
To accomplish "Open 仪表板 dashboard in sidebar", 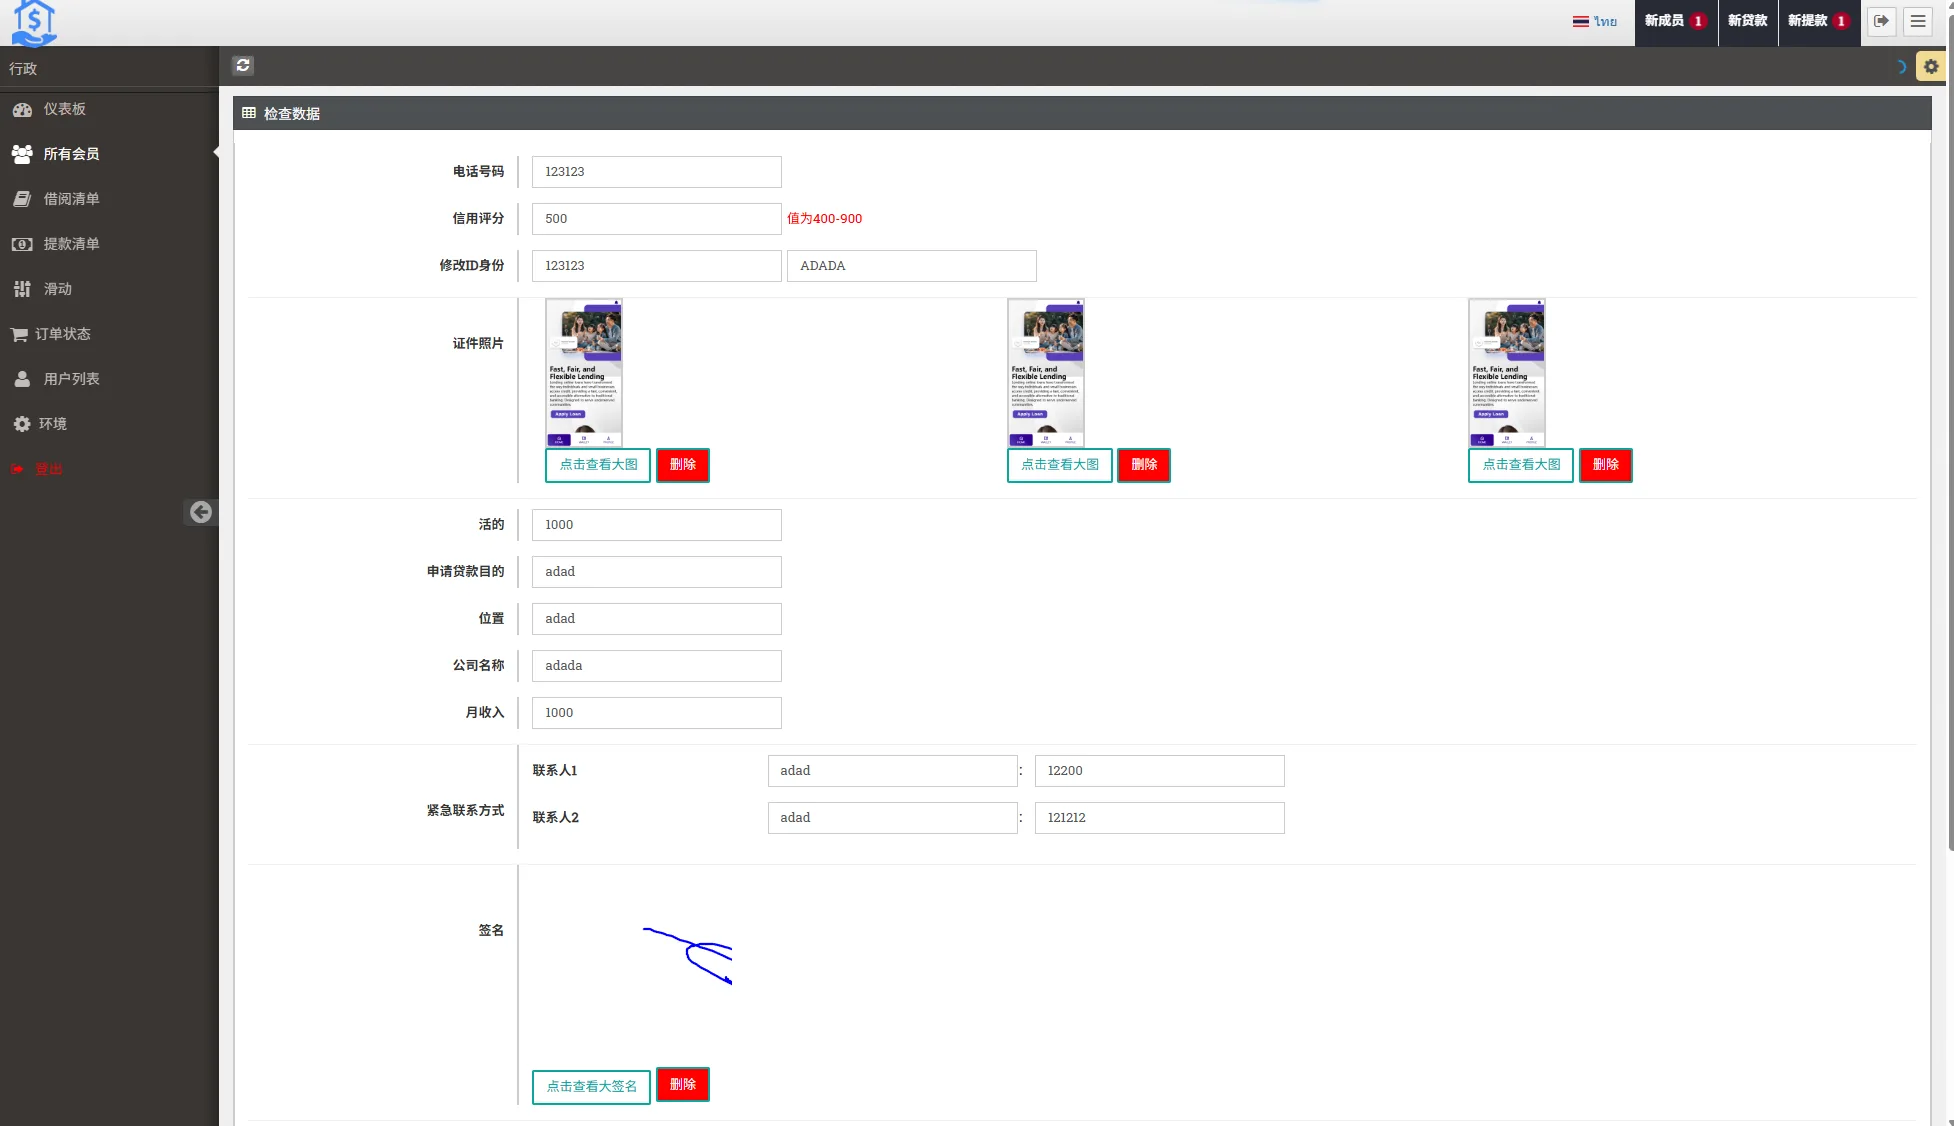I will click(x=64, y=109).
